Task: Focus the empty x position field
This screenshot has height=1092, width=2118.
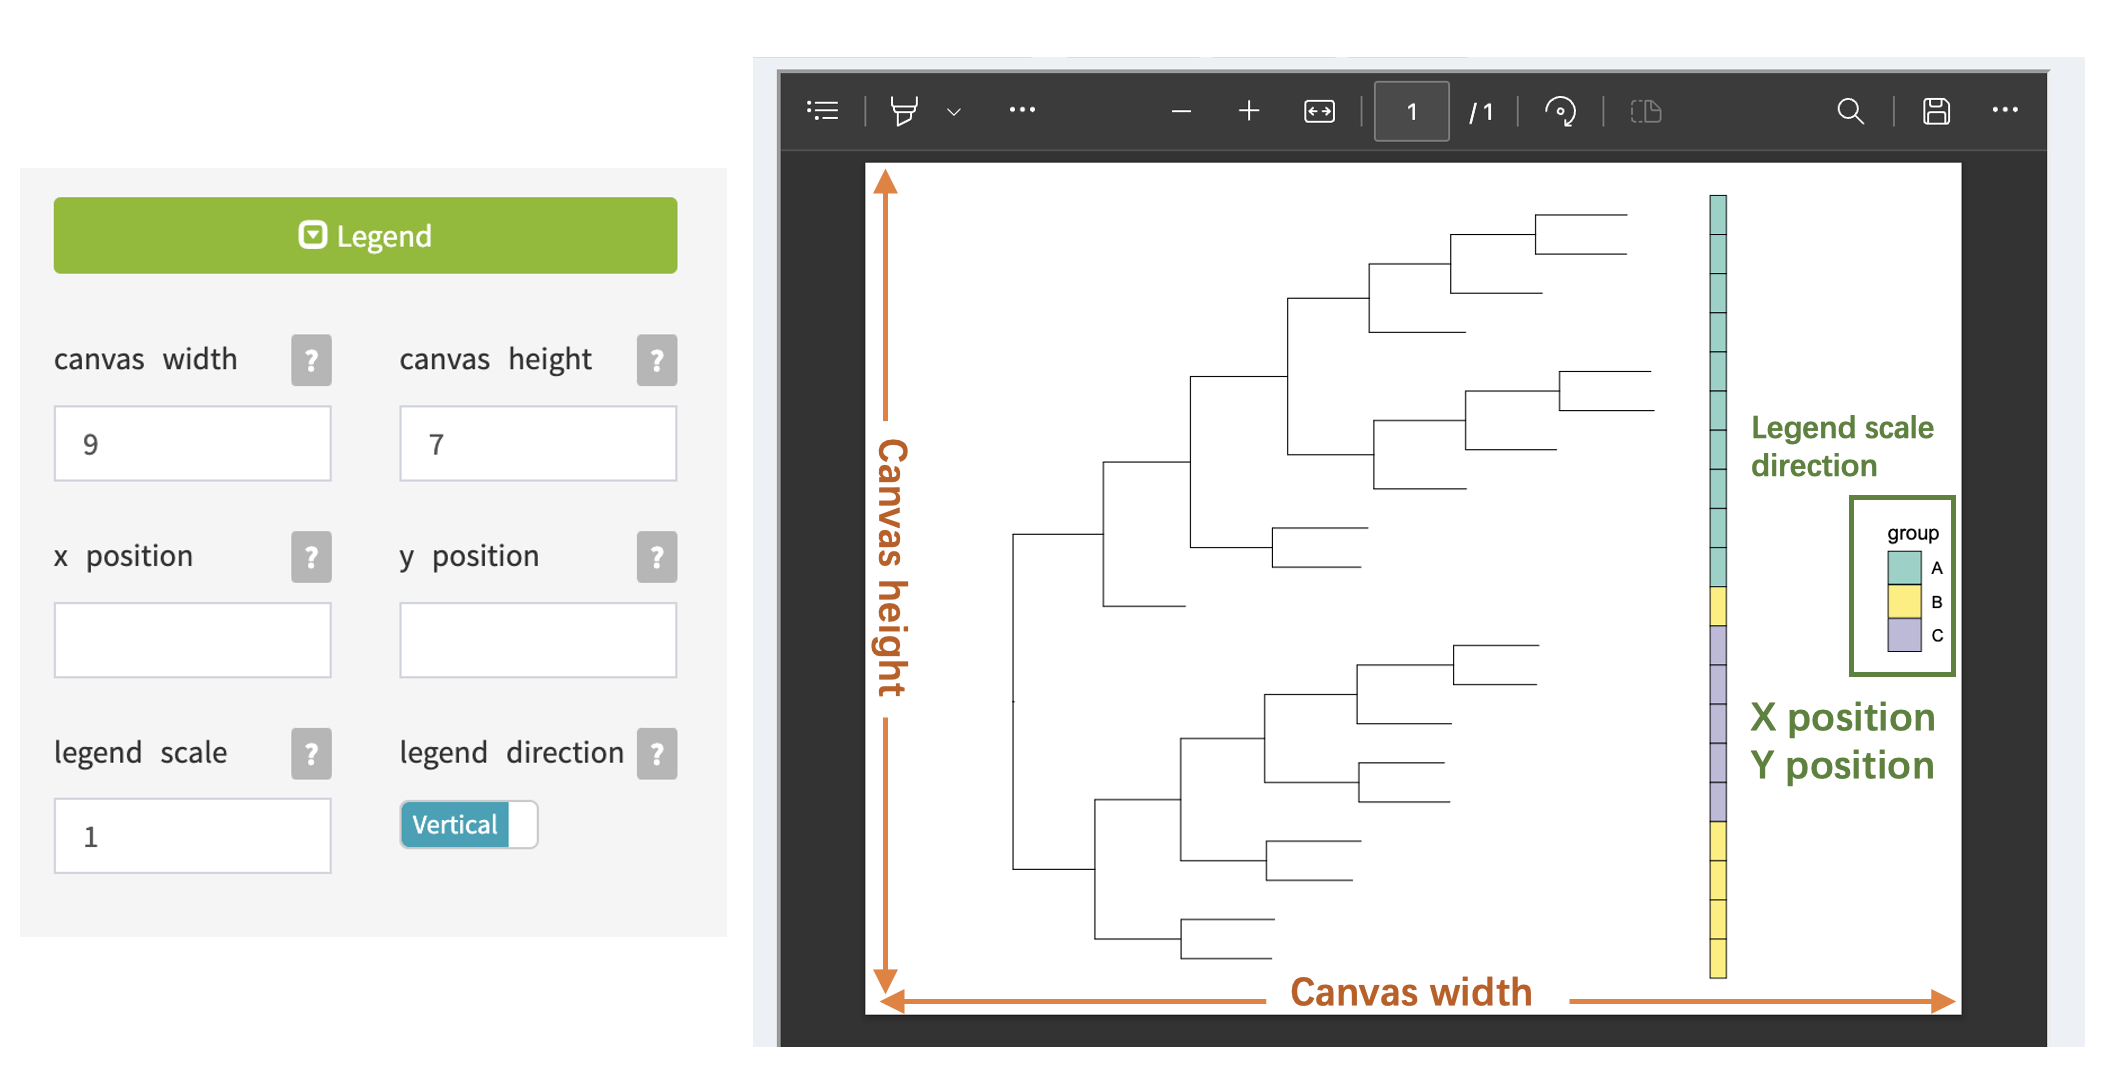Action: (x=193, y=640)
